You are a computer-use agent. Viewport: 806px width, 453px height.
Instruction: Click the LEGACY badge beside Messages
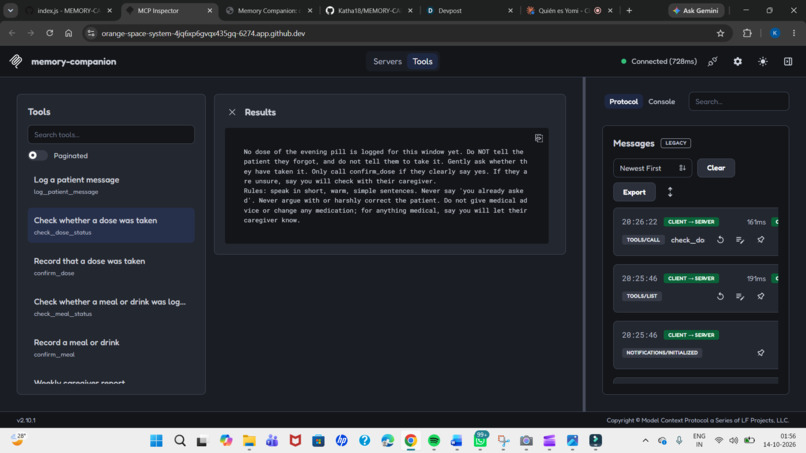(x=675, y=143)
